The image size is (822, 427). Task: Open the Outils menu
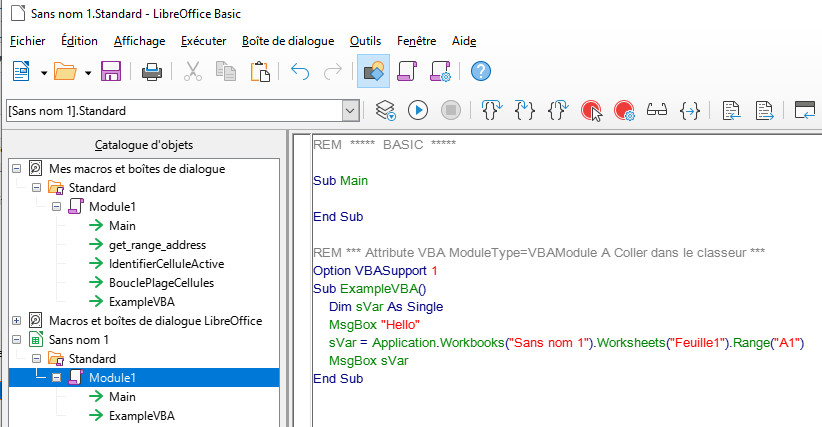365,41
